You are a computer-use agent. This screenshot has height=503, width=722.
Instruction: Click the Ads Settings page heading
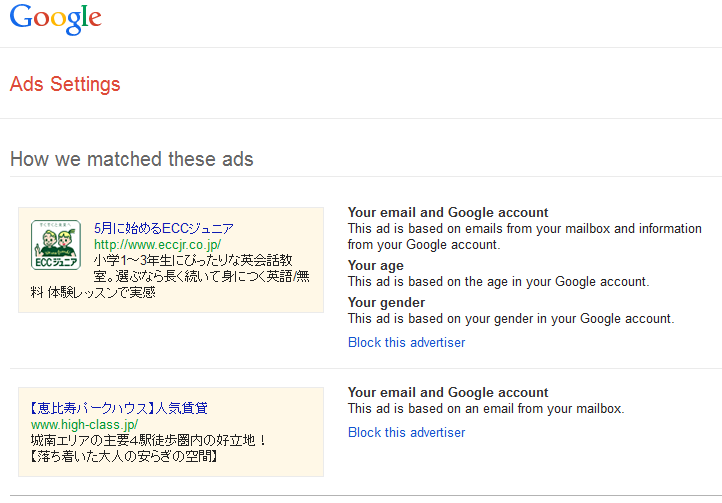click(65, 84)
